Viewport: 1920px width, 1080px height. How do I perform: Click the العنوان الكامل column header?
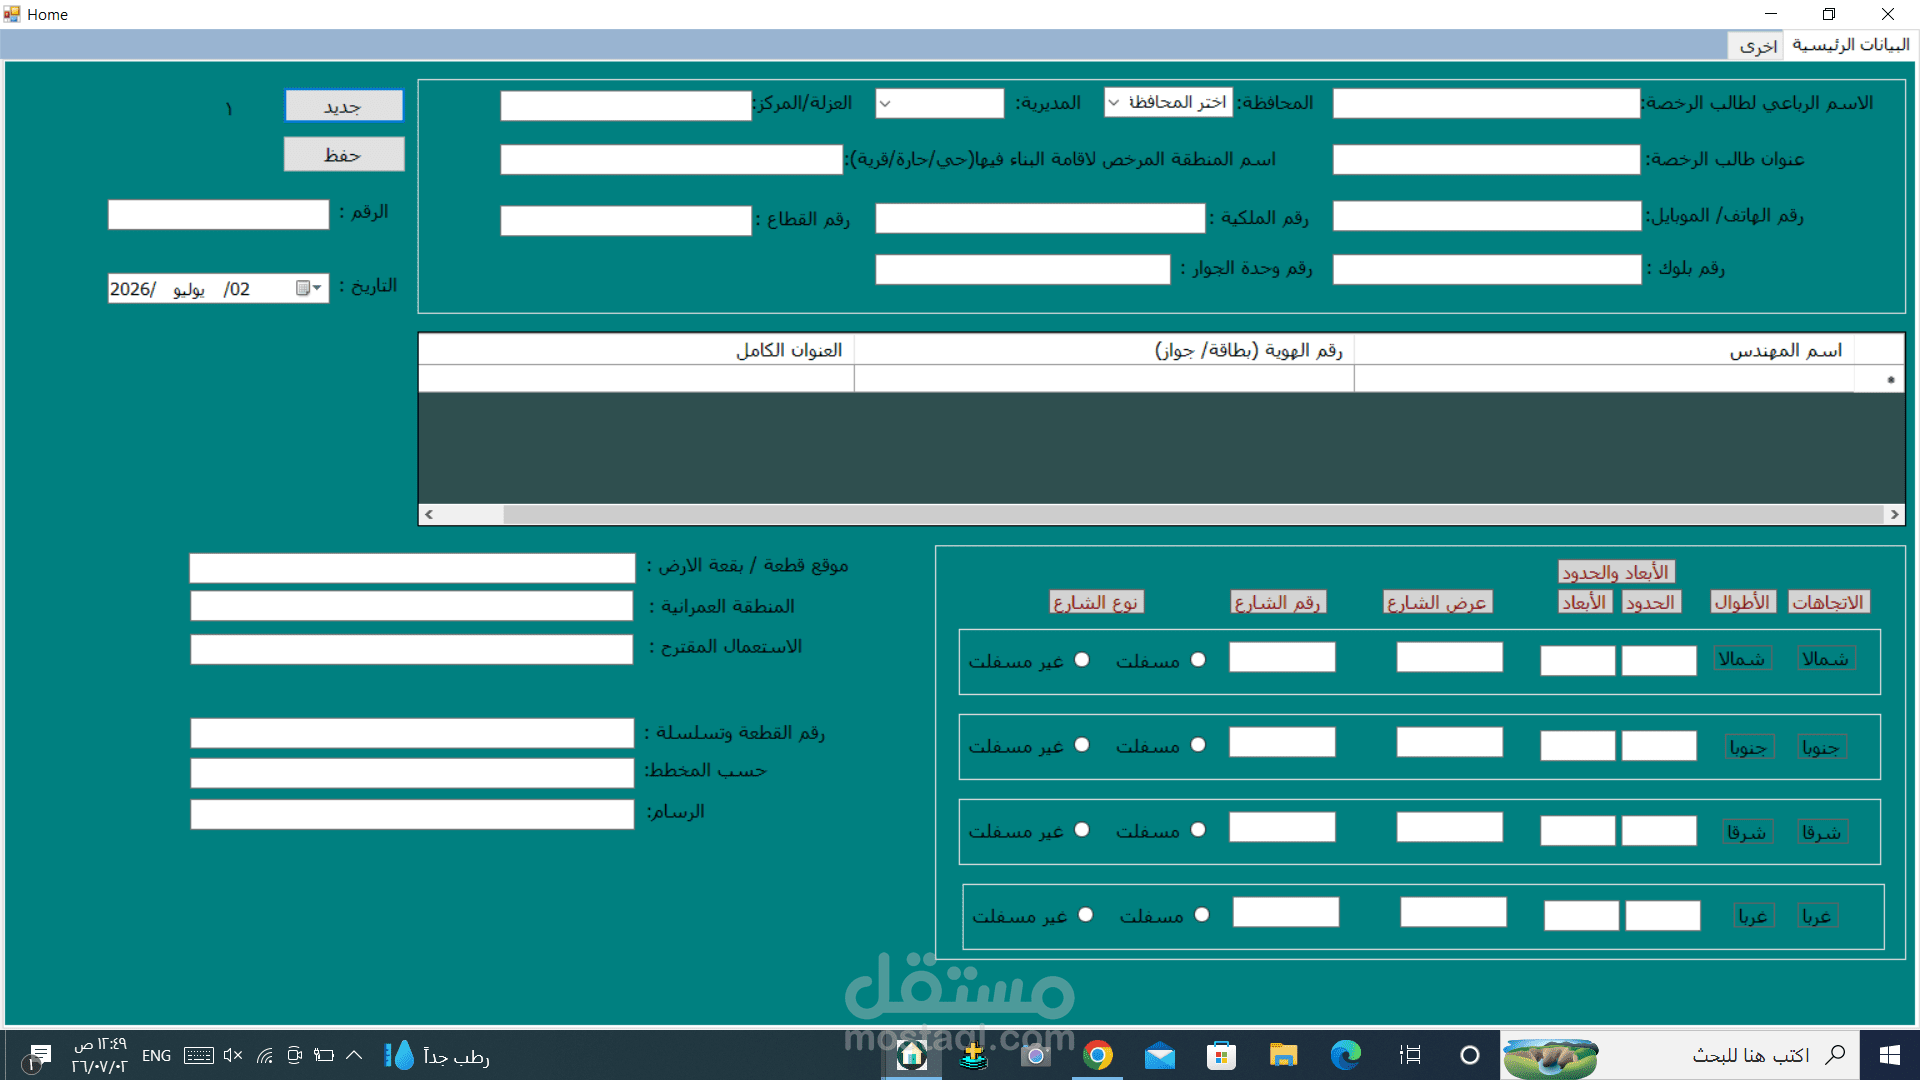pos(637,350)
